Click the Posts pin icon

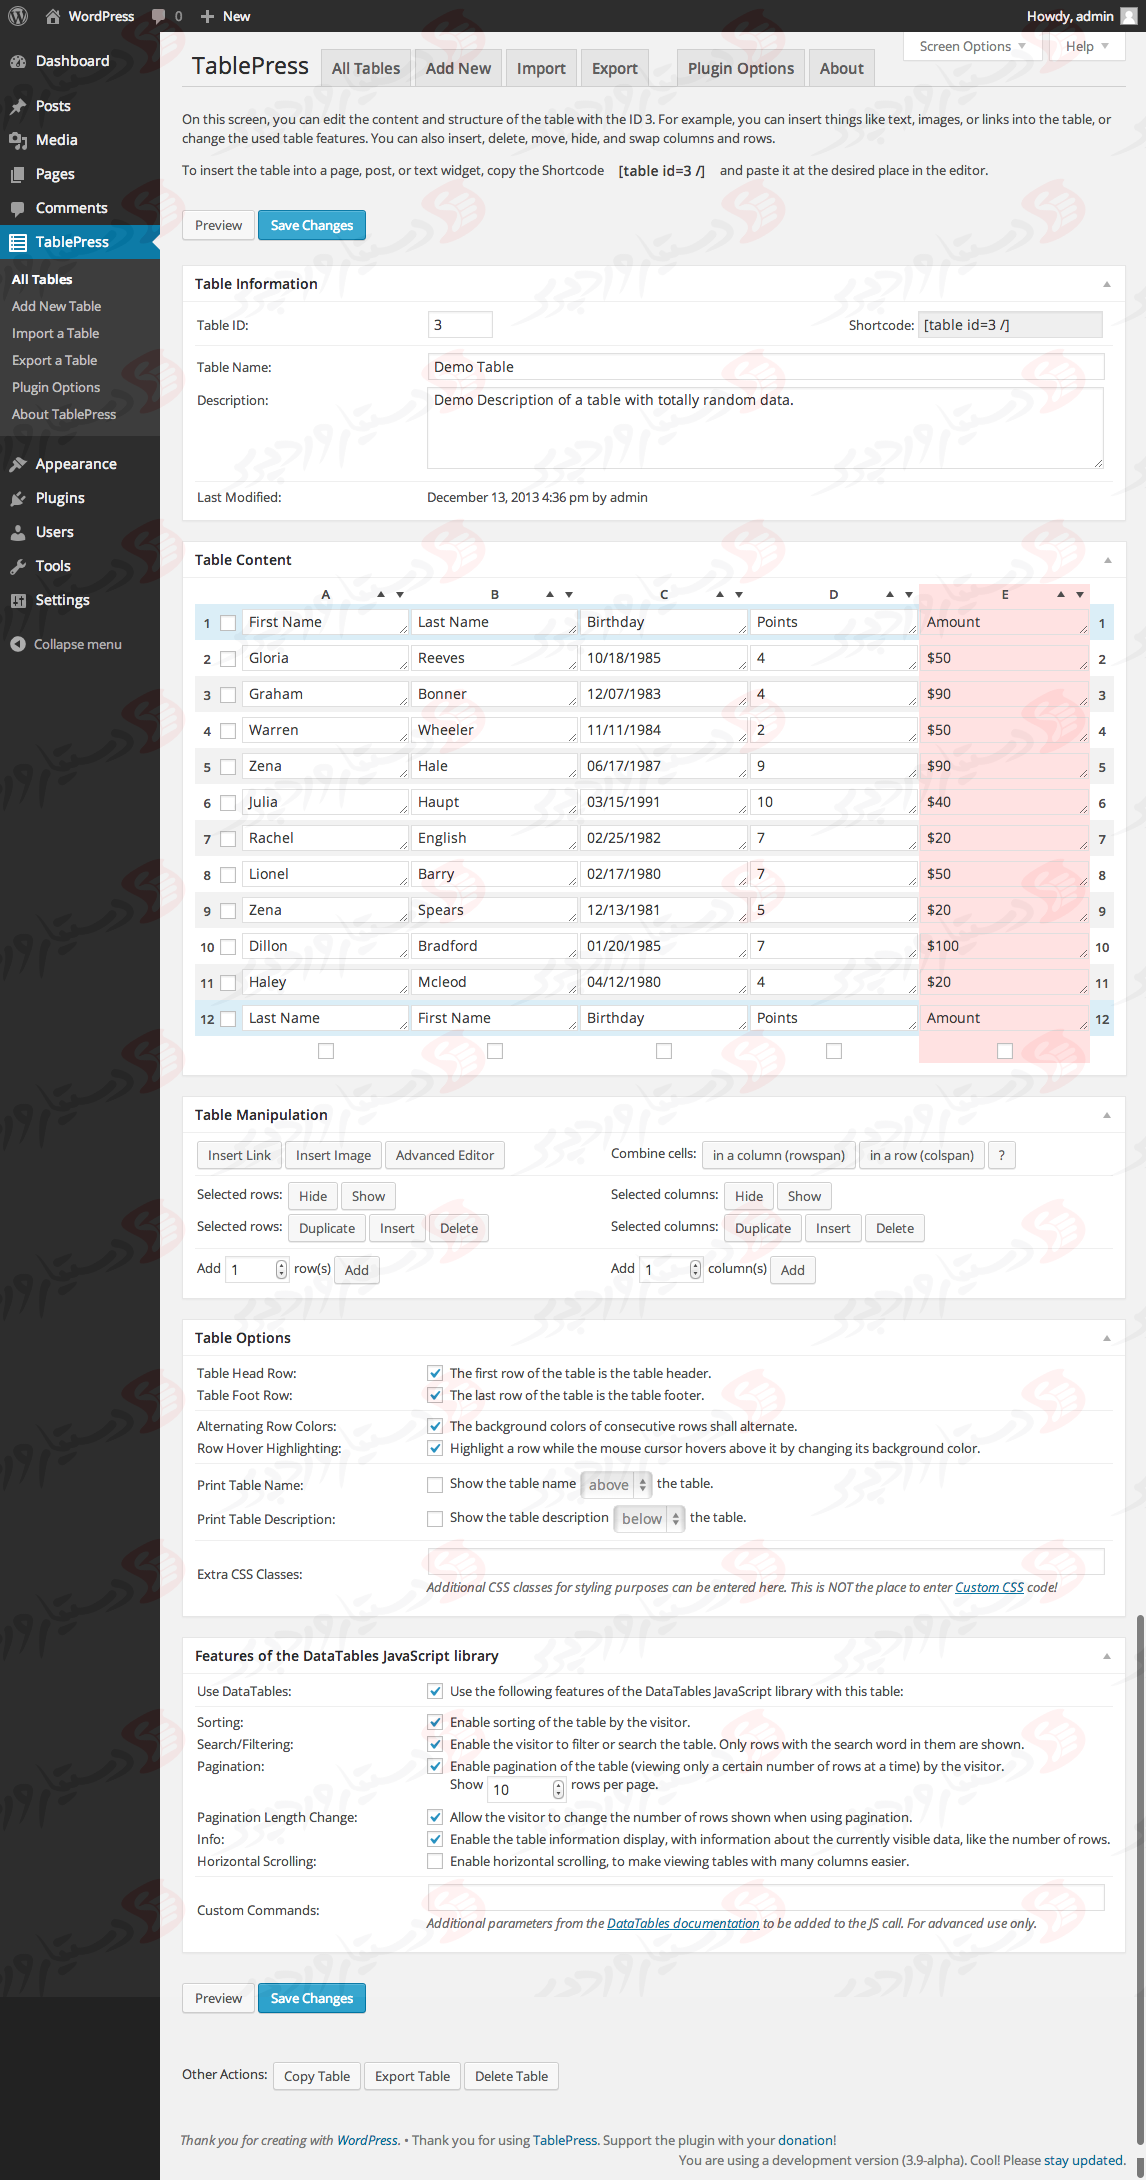pos(18,106)
